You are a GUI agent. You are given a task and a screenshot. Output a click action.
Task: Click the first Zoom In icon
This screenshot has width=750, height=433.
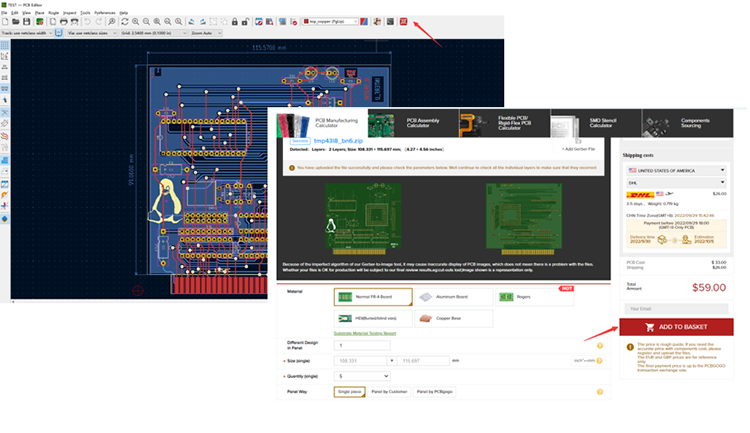click(x=135, y=22)
